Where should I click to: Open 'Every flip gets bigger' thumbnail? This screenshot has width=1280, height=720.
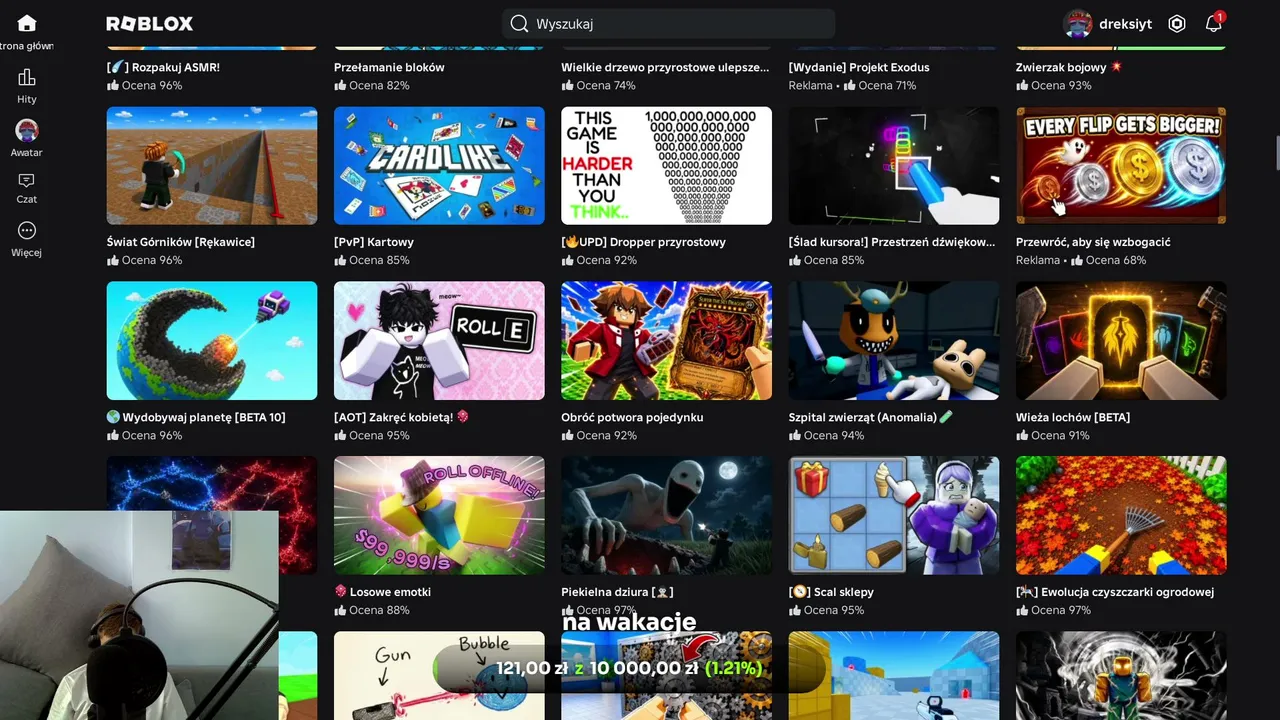pyautogui.click(x=1121, y=166)
